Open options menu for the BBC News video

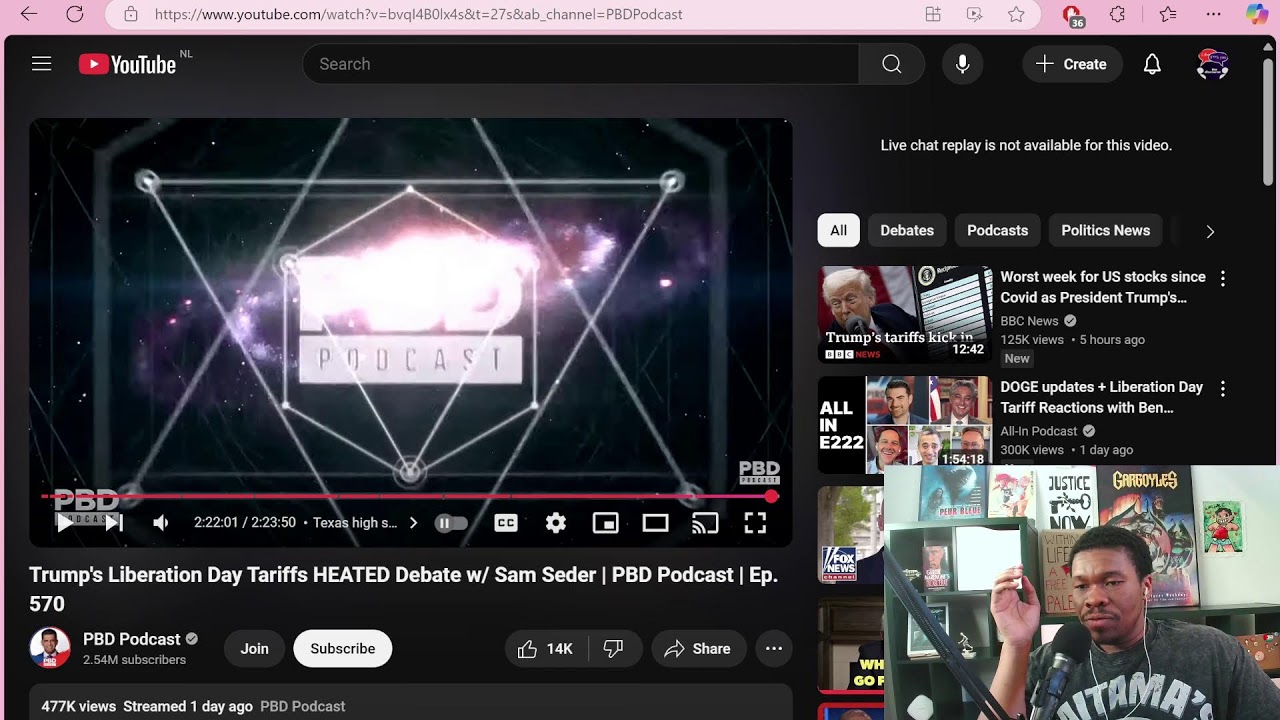tap(1222, 279)
